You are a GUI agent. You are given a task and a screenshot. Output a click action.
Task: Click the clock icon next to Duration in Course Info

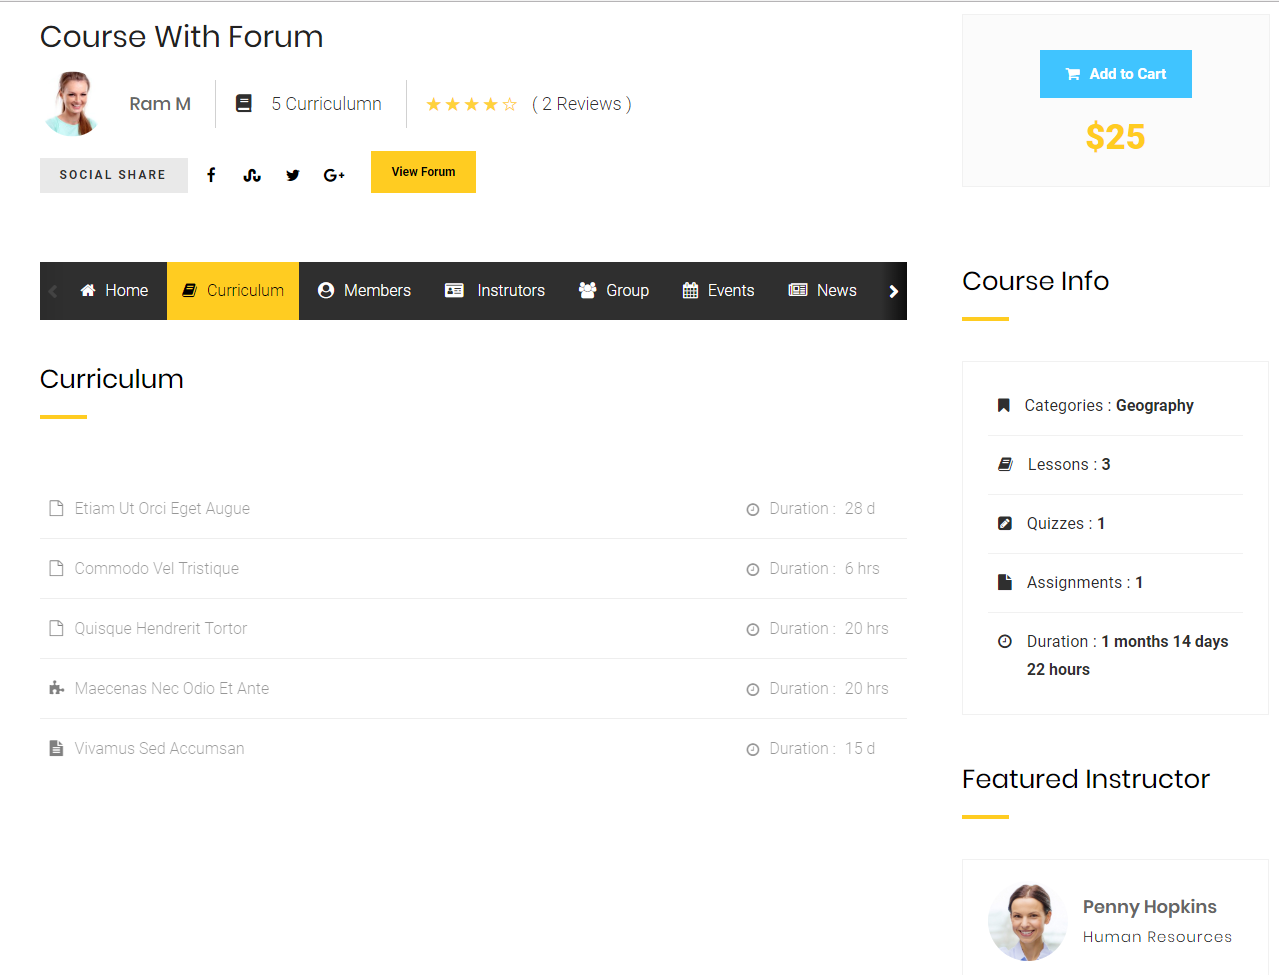(1005, 641)
